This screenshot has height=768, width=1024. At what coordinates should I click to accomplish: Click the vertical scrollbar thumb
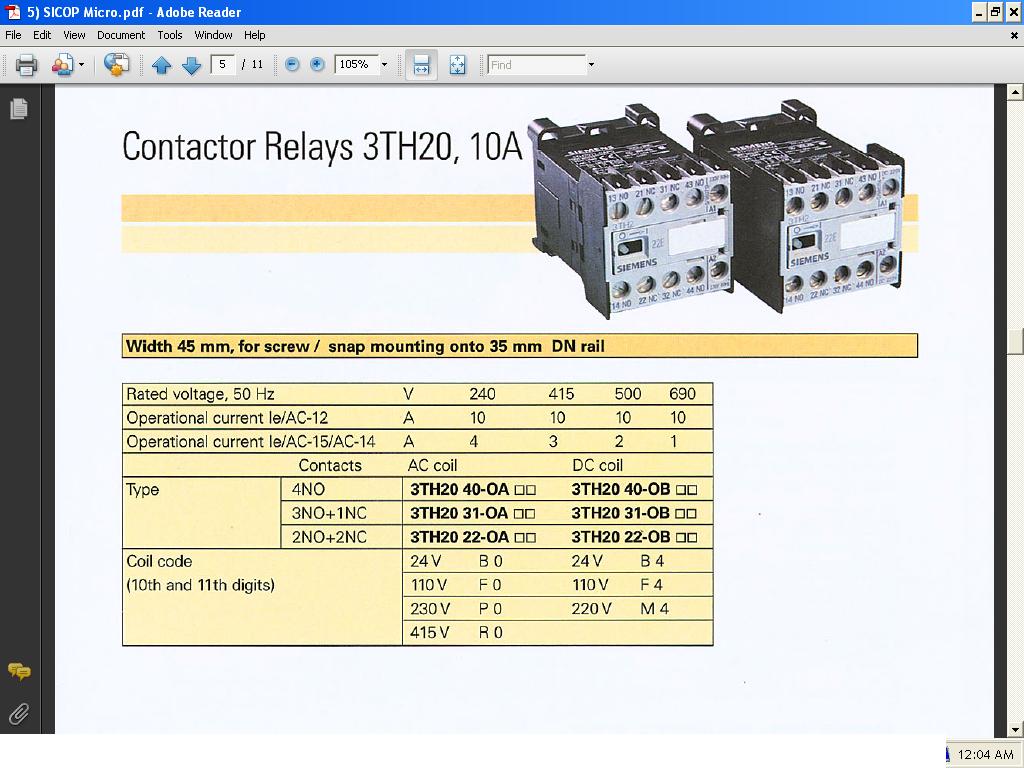coord(1014,342)
